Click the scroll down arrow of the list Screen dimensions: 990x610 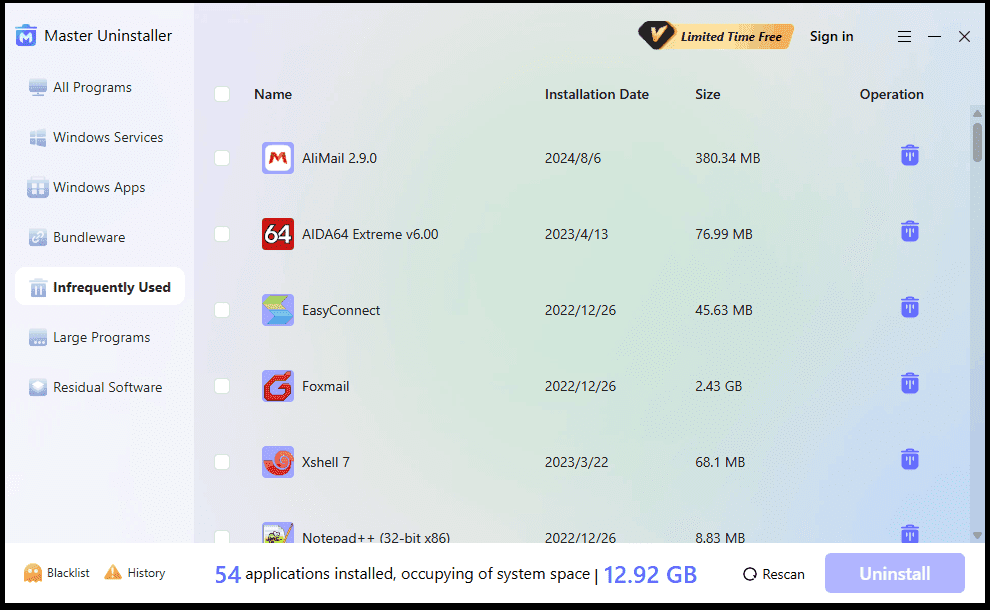point(977,535)
